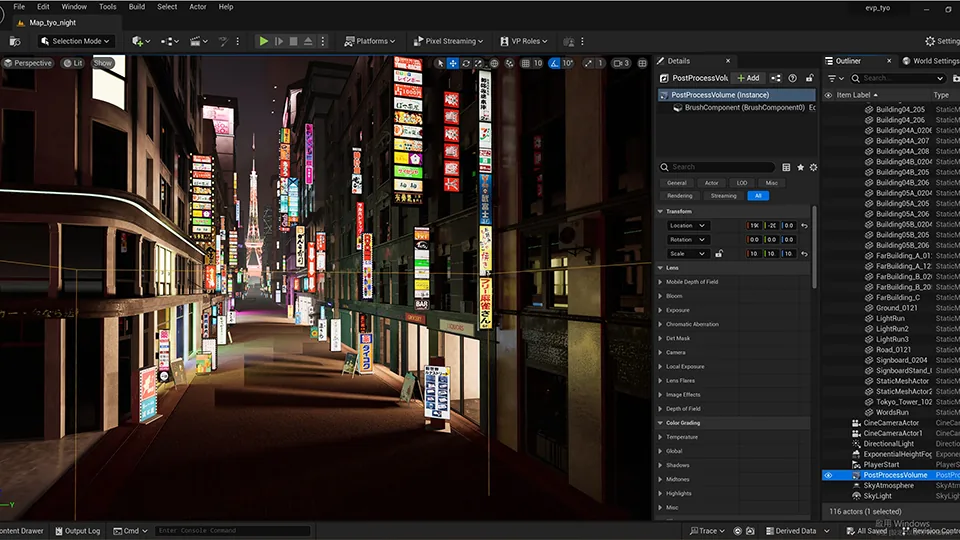Click the viewport layout maximize icon
The image size is (960, 540).
pos(642,63)
